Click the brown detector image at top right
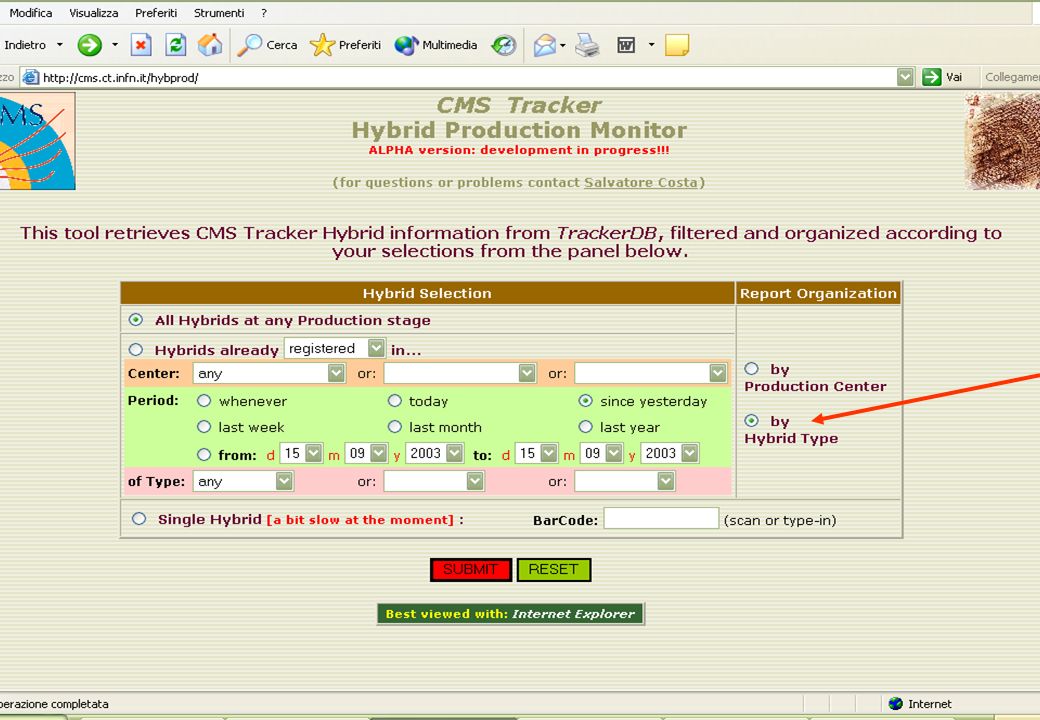1040x720 pixels. (1002, 141)
